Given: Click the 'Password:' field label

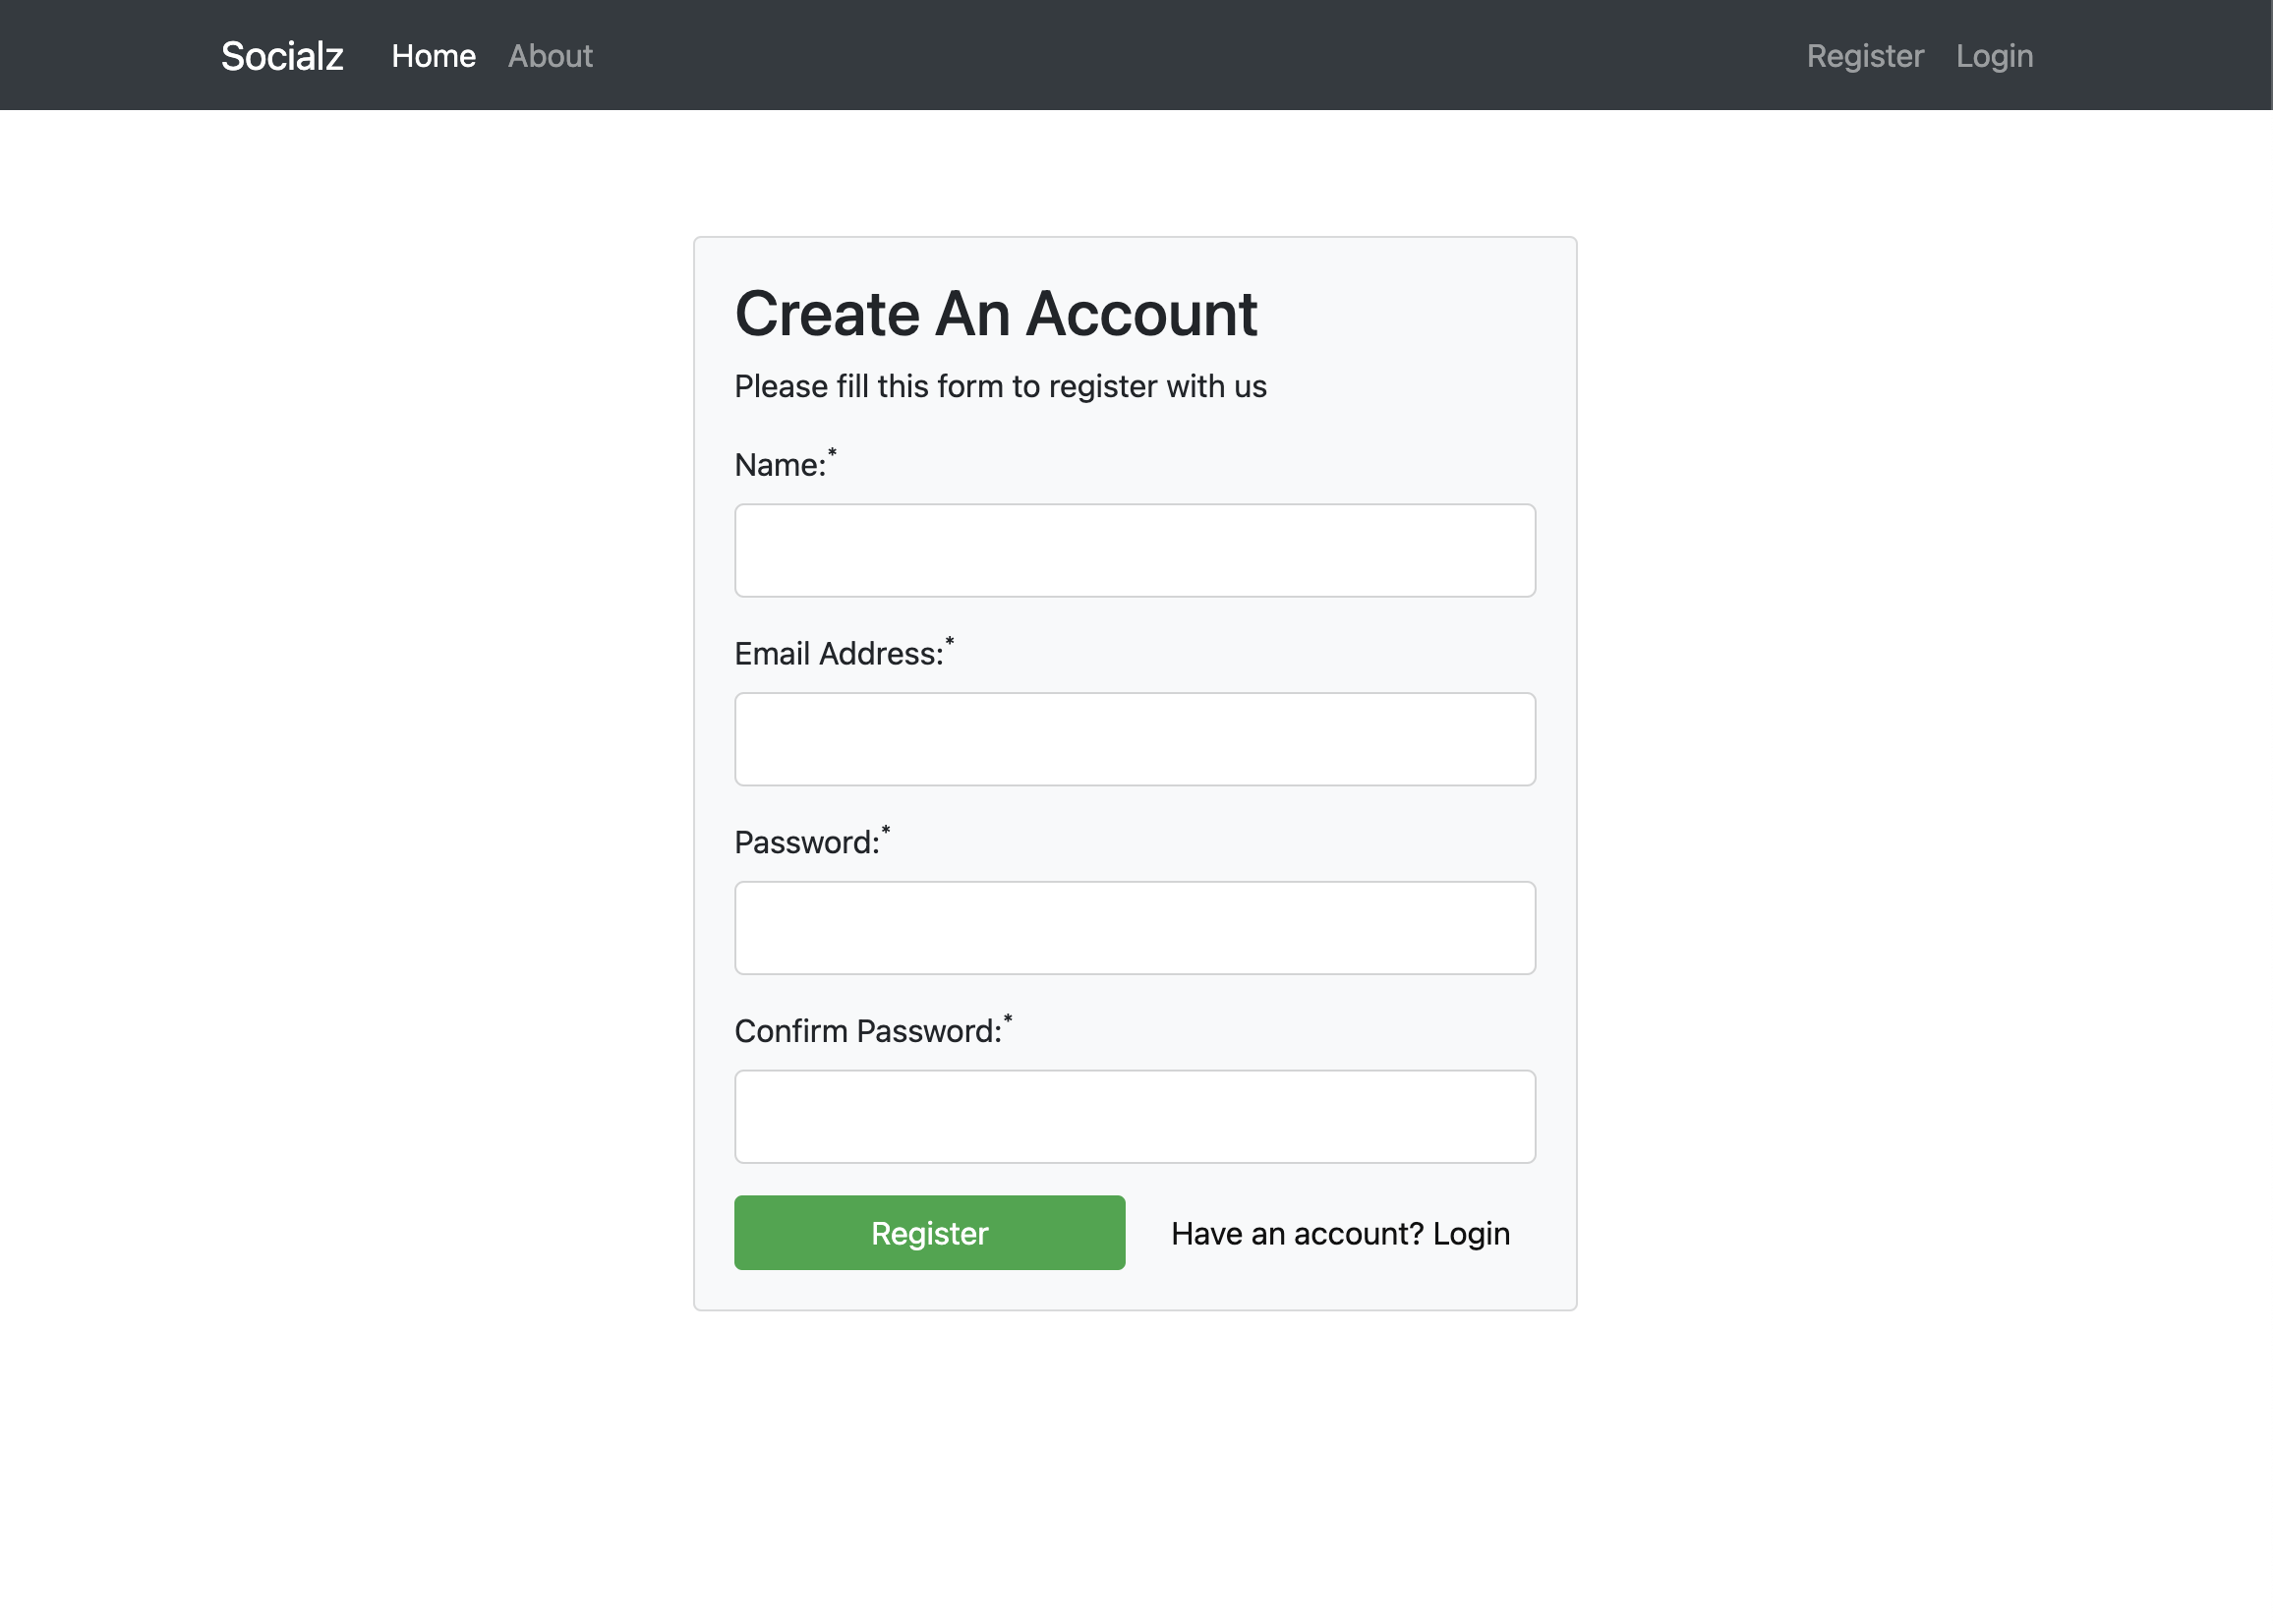Looking at the screenshot, I should [806, 843].
